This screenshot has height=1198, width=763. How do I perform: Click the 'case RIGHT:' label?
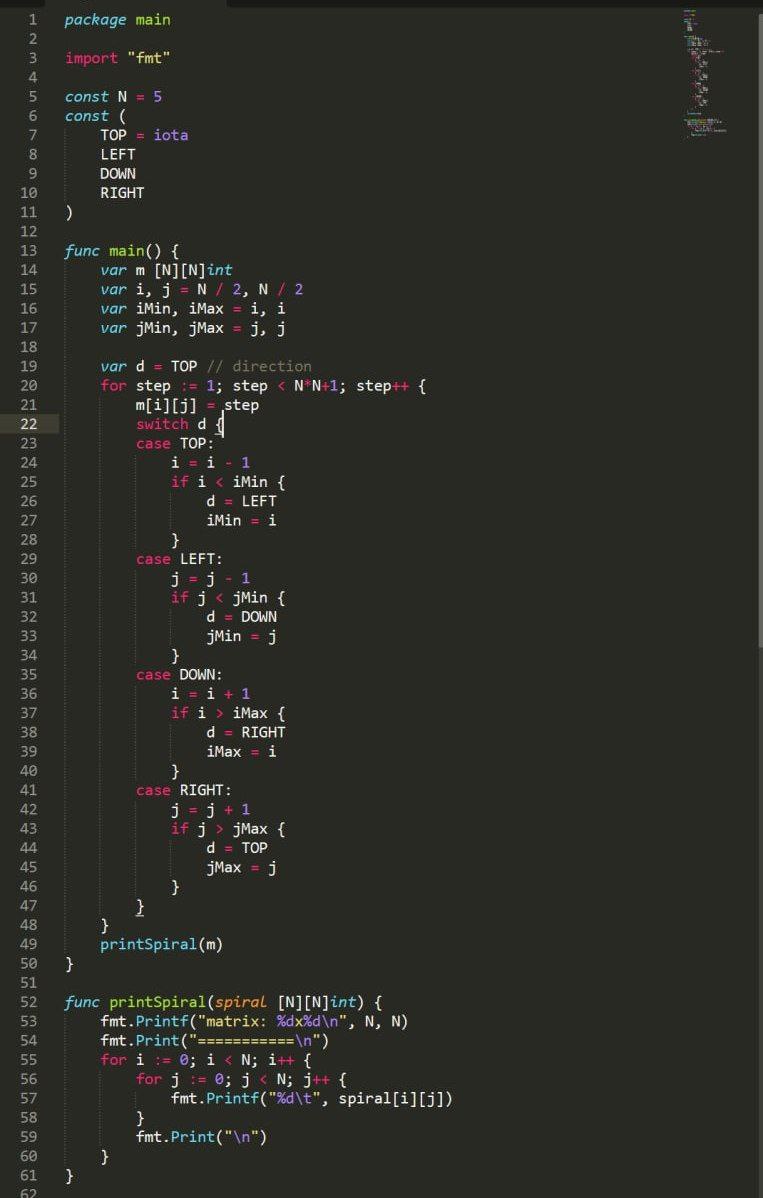click(184, 790)
